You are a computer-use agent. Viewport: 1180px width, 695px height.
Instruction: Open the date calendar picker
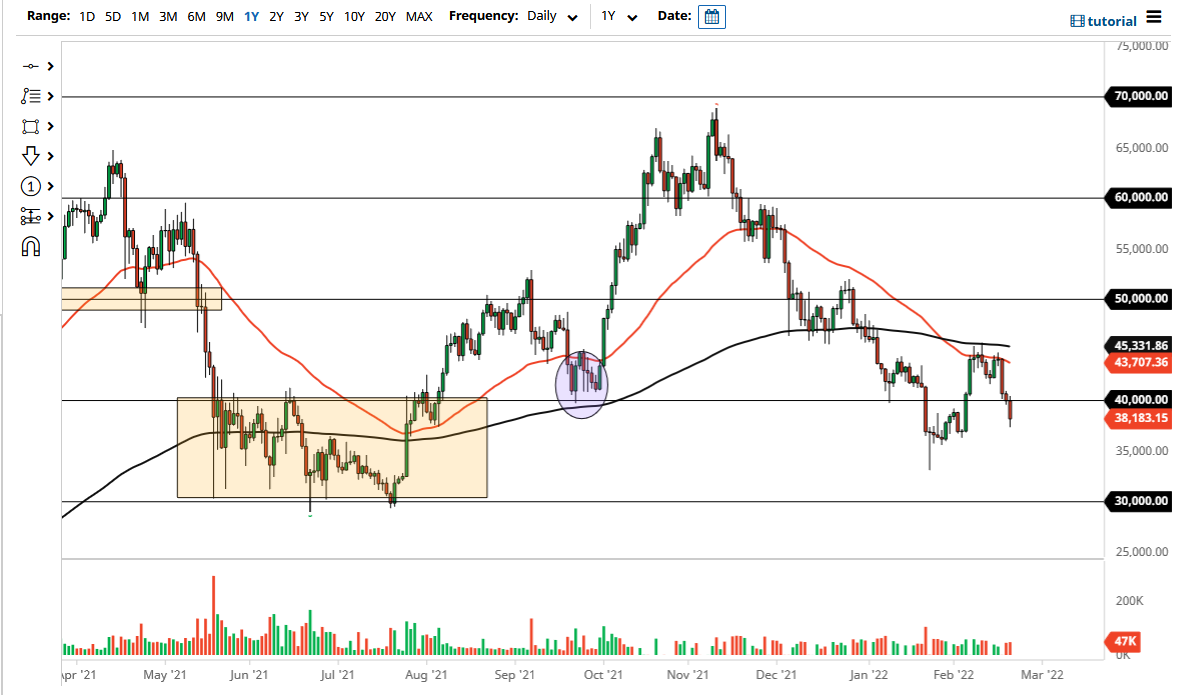point(711,16)
